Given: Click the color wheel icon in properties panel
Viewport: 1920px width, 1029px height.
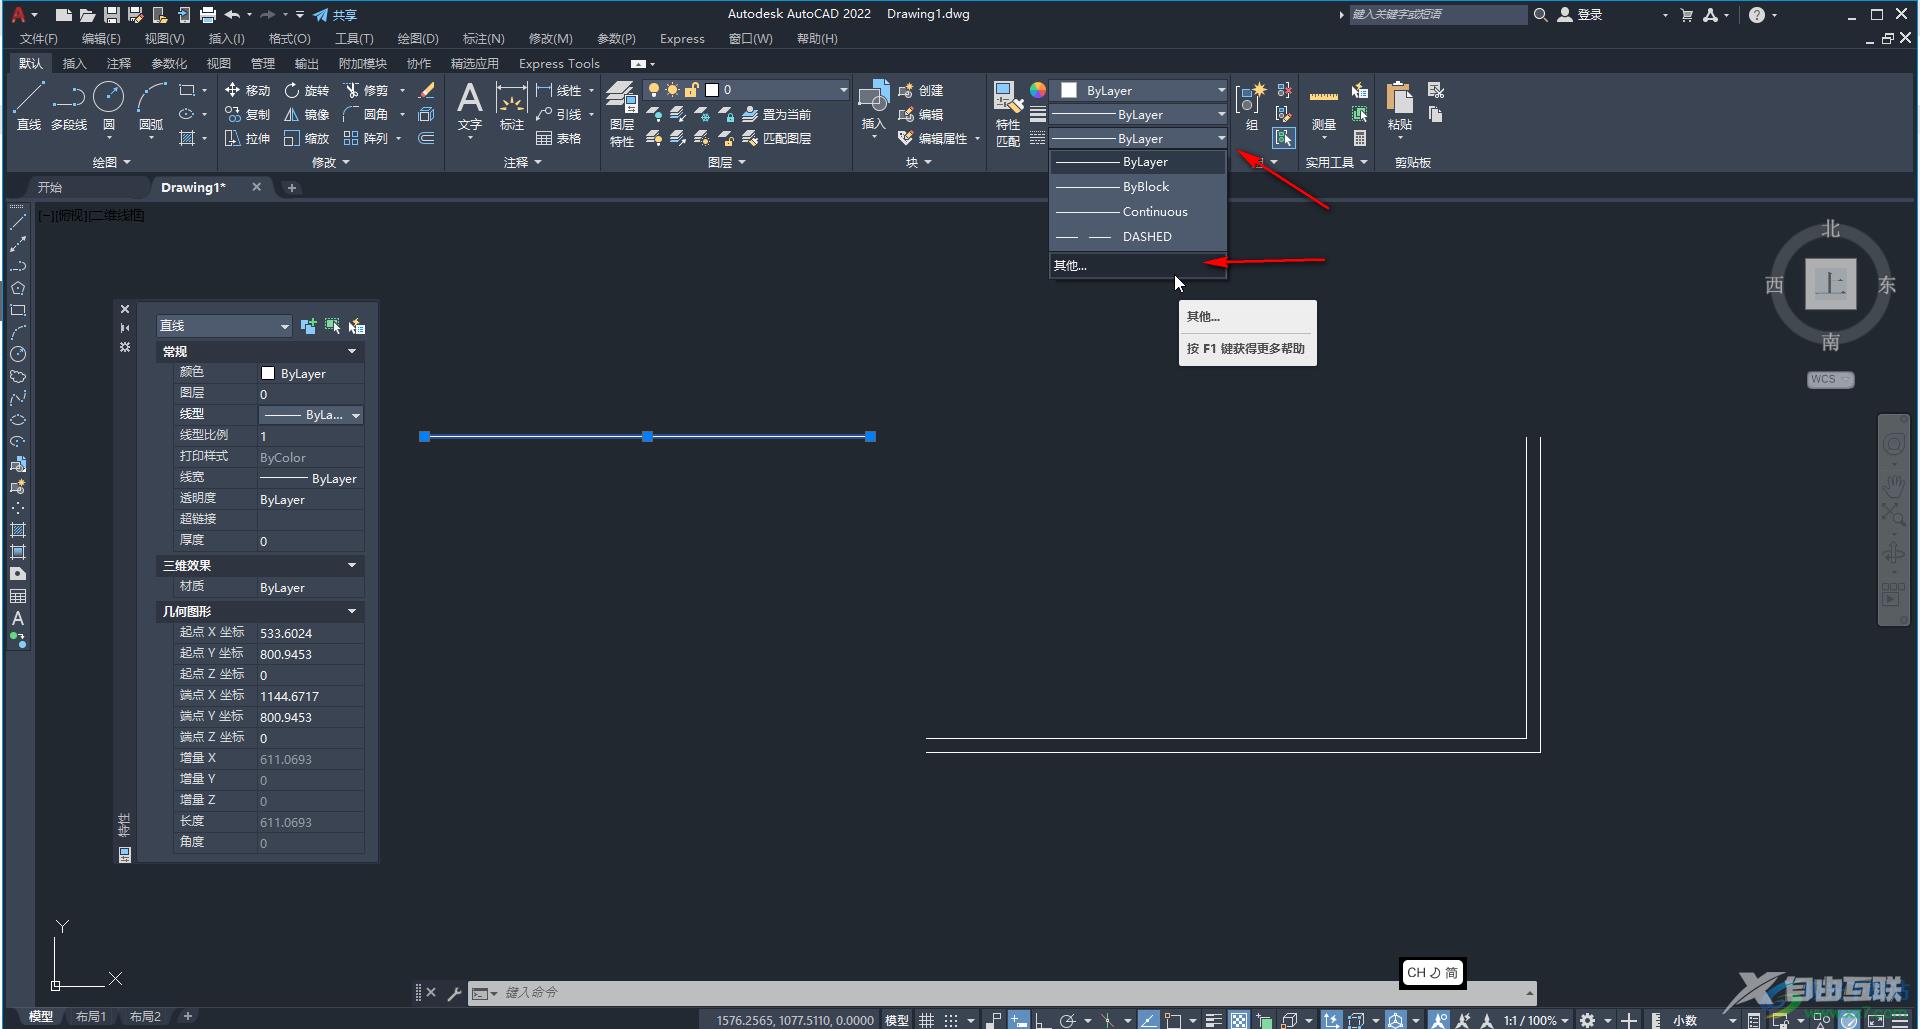Looking at the screenshot, I should pyautogui.click(x=1038, y=90).
